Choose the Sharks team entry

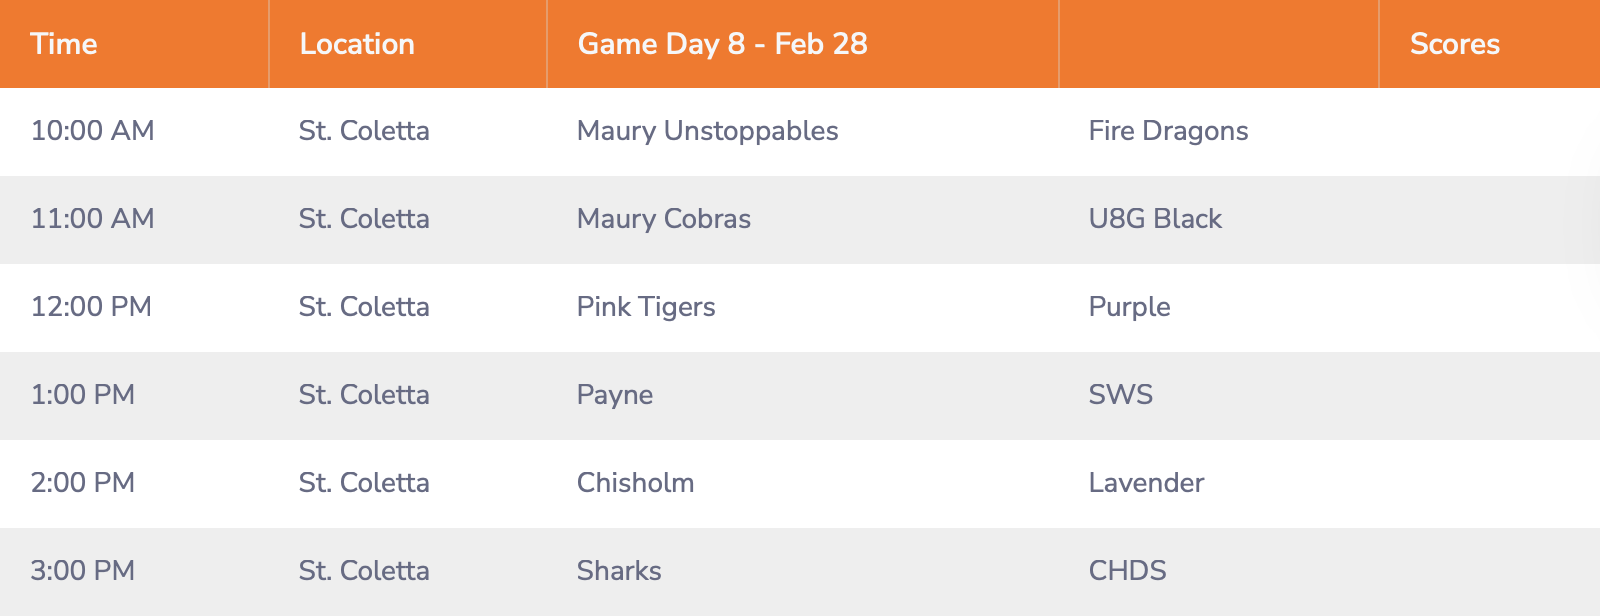point(619,571)
